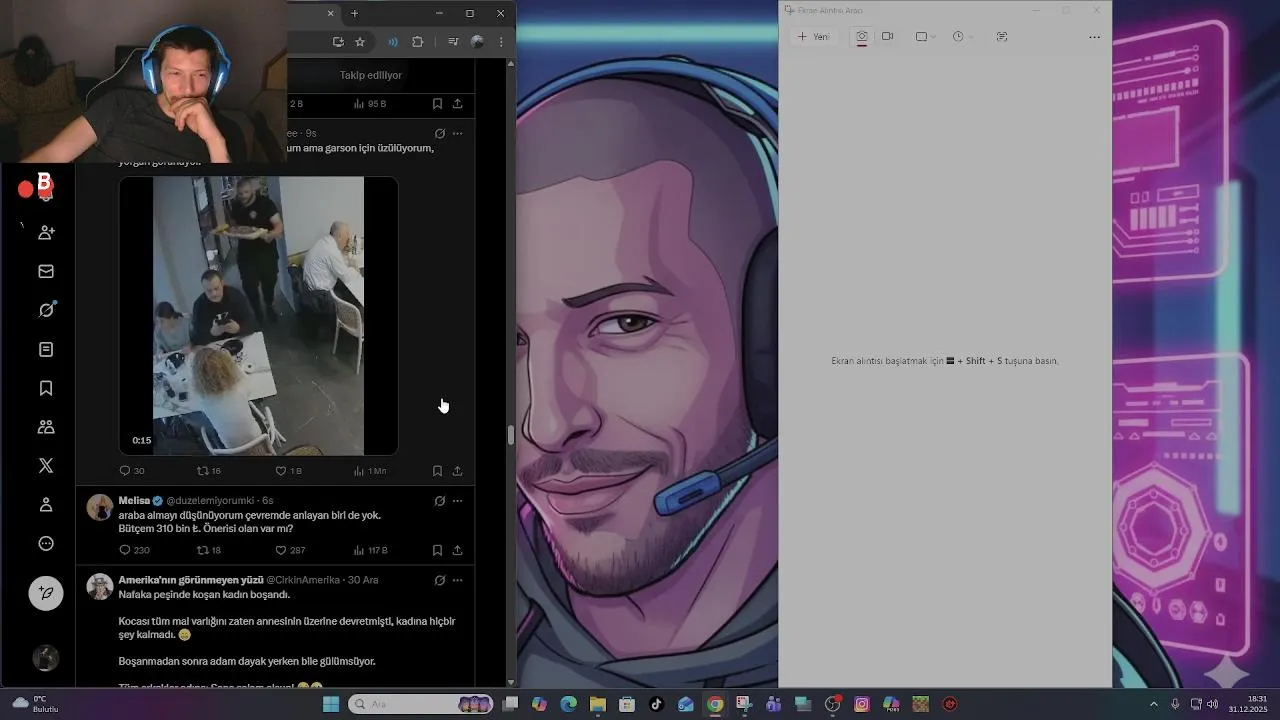The height and width of the screenshot is (720, 1280).
Task: Click Grok explain icon on garson post
Action: click(439, 133)
